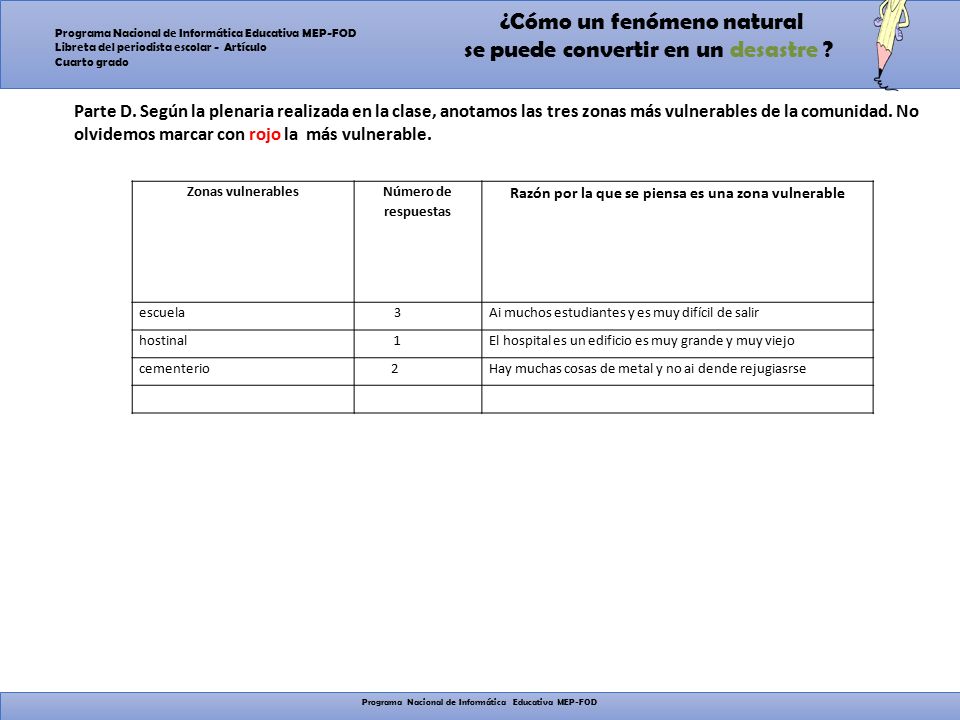960x720 pixels.
Task: Select 'El hospital es un edificio' reason text
Action: tap(642, 341)
